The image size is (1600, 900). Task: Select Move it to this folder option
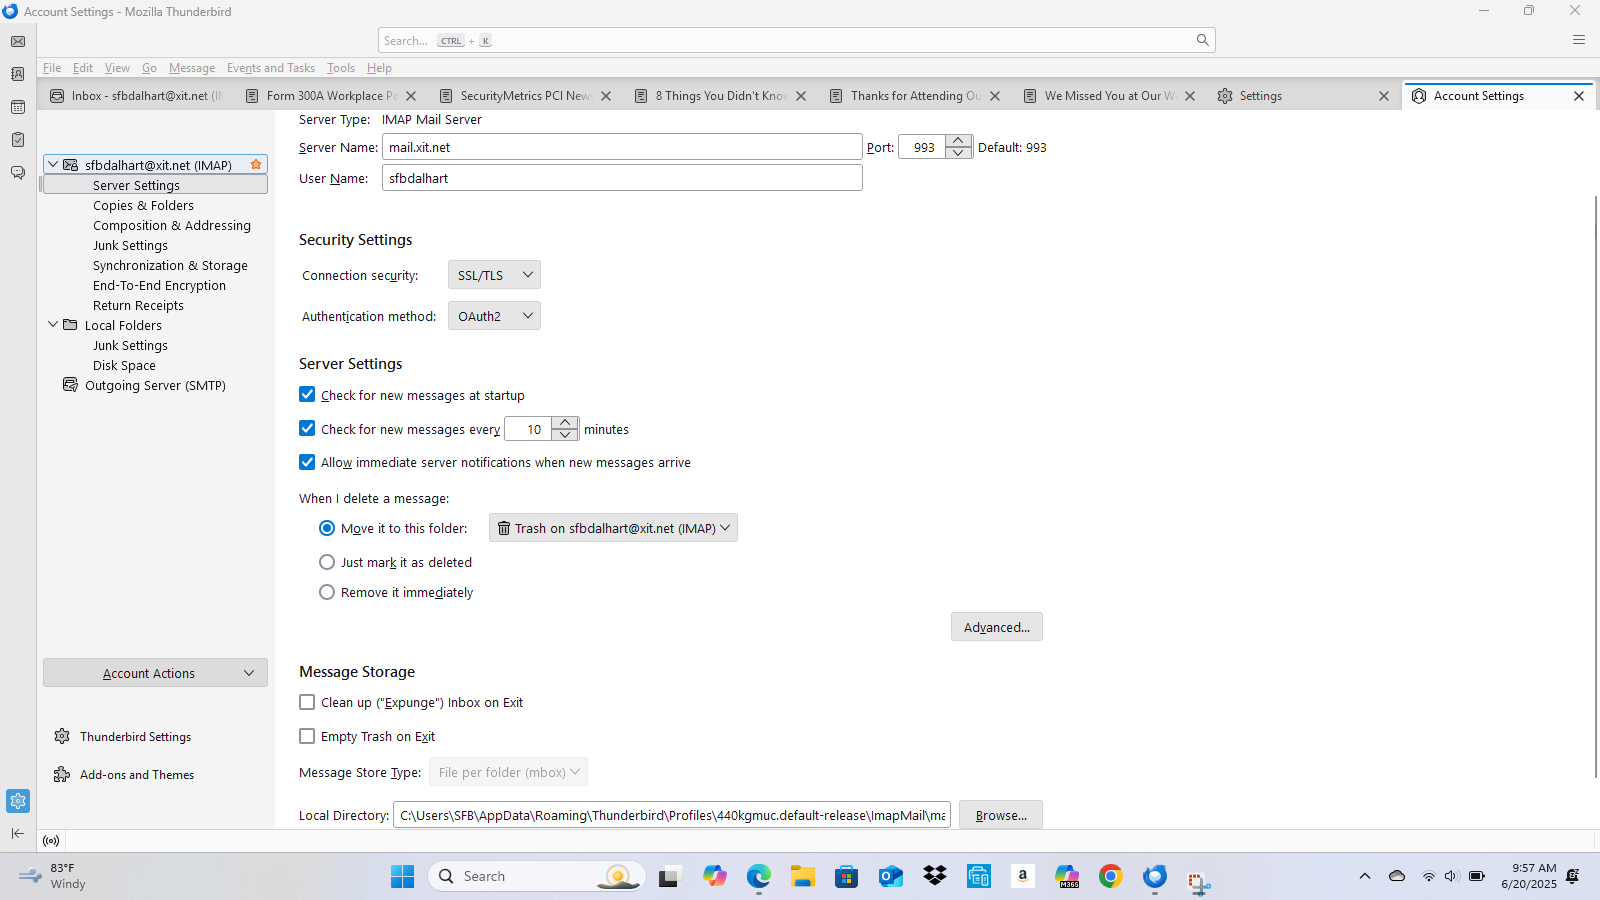point(327,528)
